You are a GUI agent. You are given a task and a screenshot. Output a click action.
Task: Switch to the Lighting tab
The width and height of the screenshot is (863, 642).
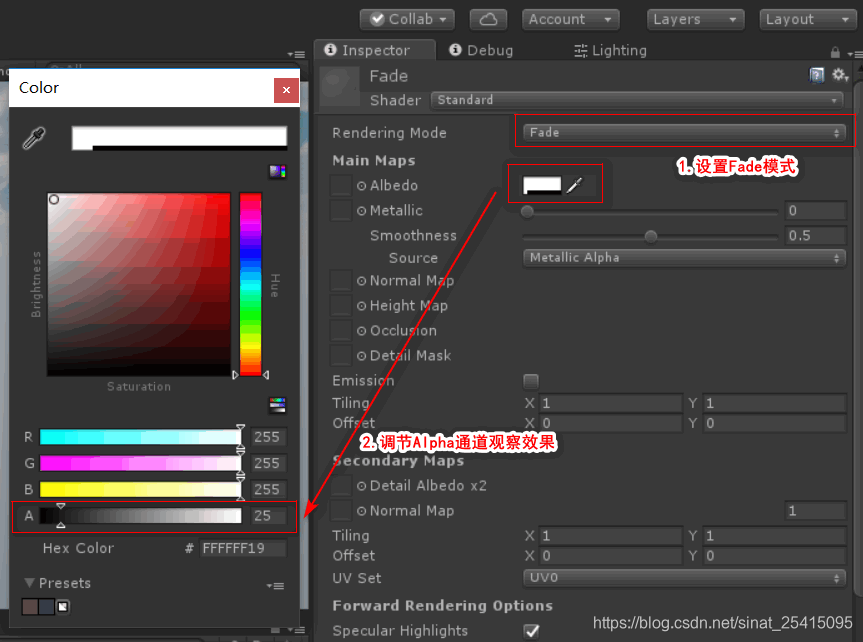click(610, 51)
